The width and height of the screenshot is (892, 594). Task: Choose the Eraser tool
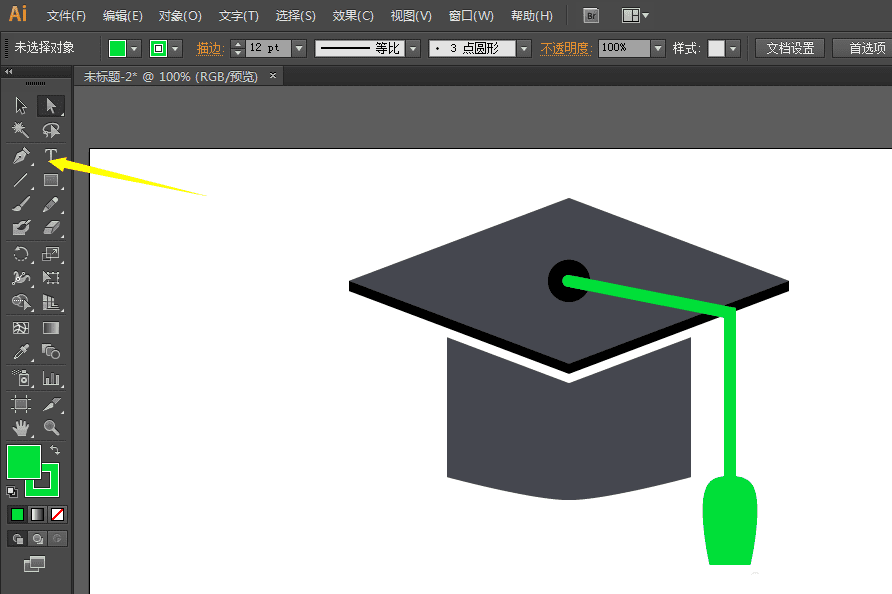[x=51, y=229]
